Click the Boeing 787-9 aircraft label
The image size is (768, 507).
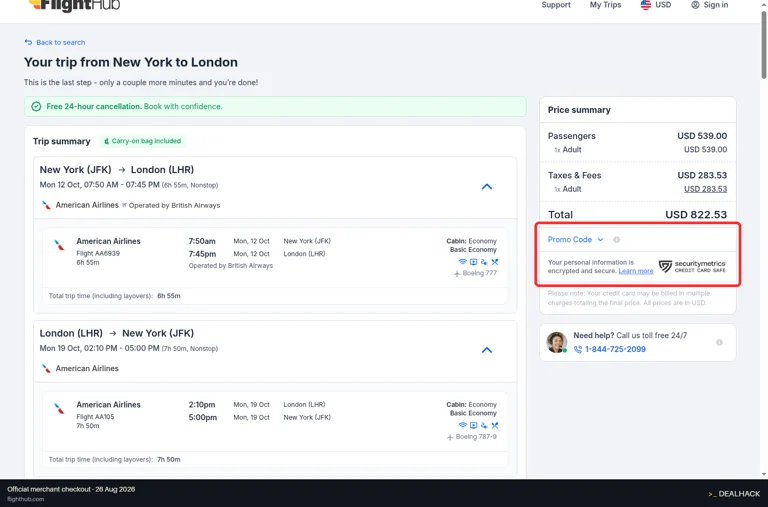pyautogui.click(x=476, y=436)
